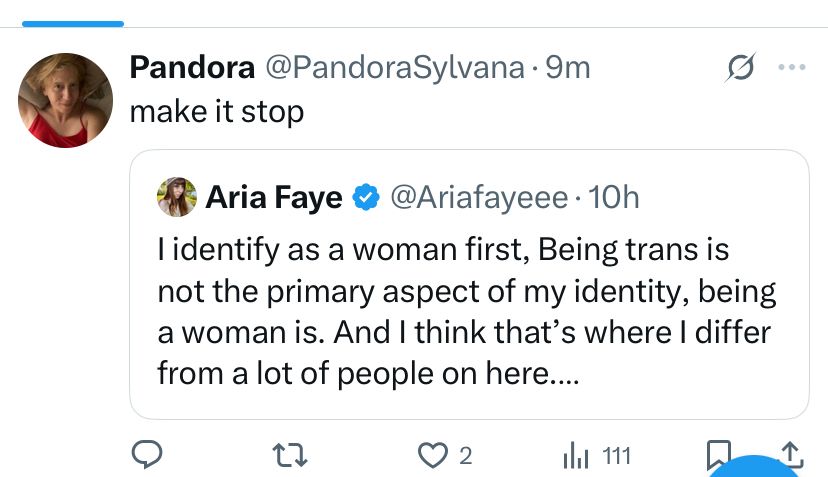The image size is (828, 477).
Task: Click the reply speech bubble icon
Action: tap(148, 456)
